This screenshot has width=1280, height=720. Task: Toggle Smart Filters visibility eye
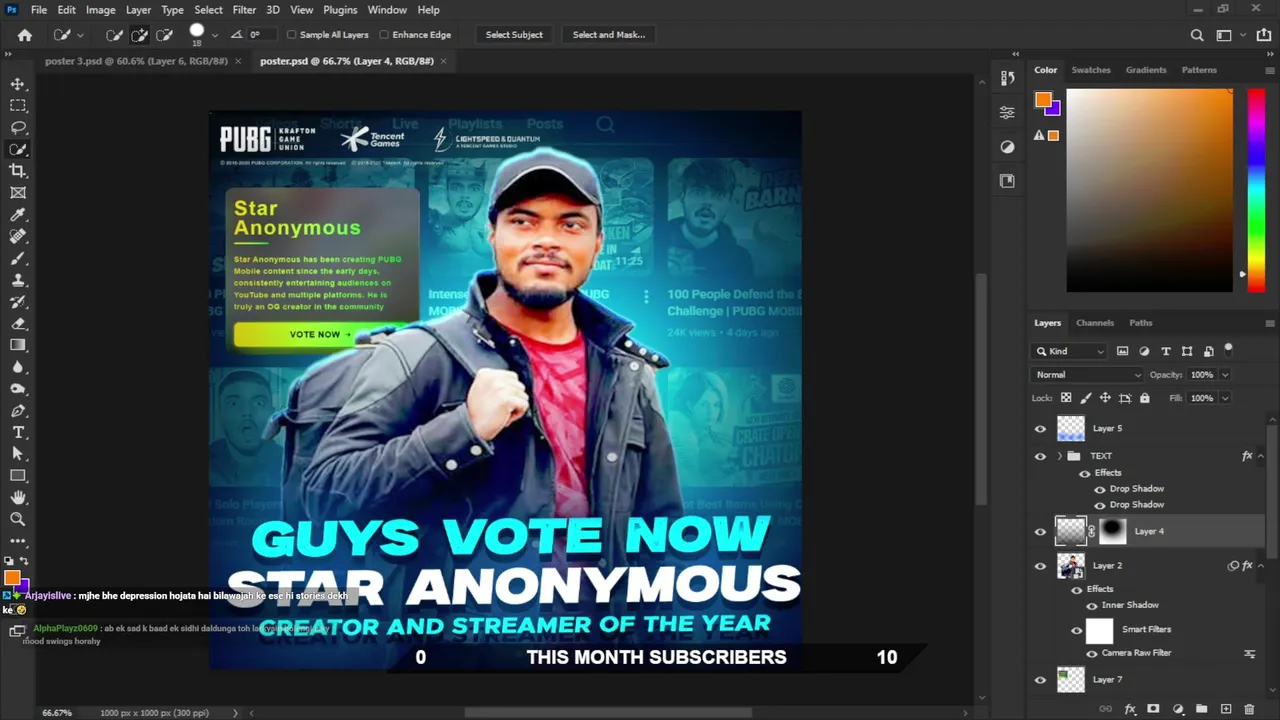click(x=1077, y=631)
